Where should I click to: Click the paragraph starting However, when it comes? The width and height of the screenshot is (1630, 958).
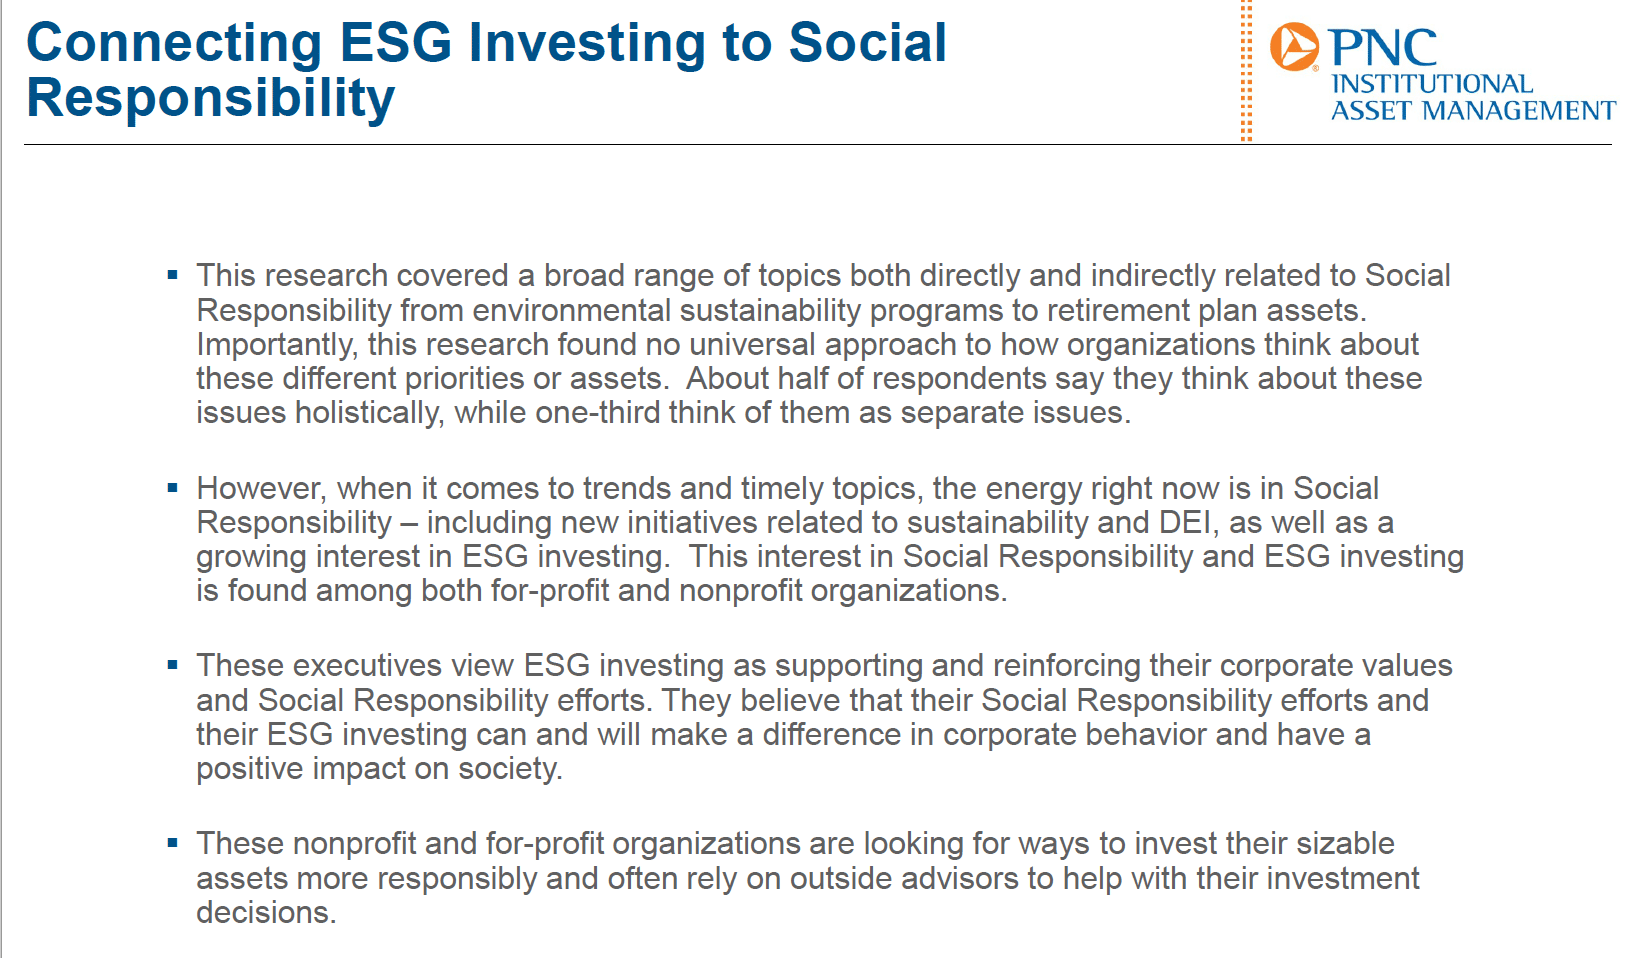[x=830, y=539]
